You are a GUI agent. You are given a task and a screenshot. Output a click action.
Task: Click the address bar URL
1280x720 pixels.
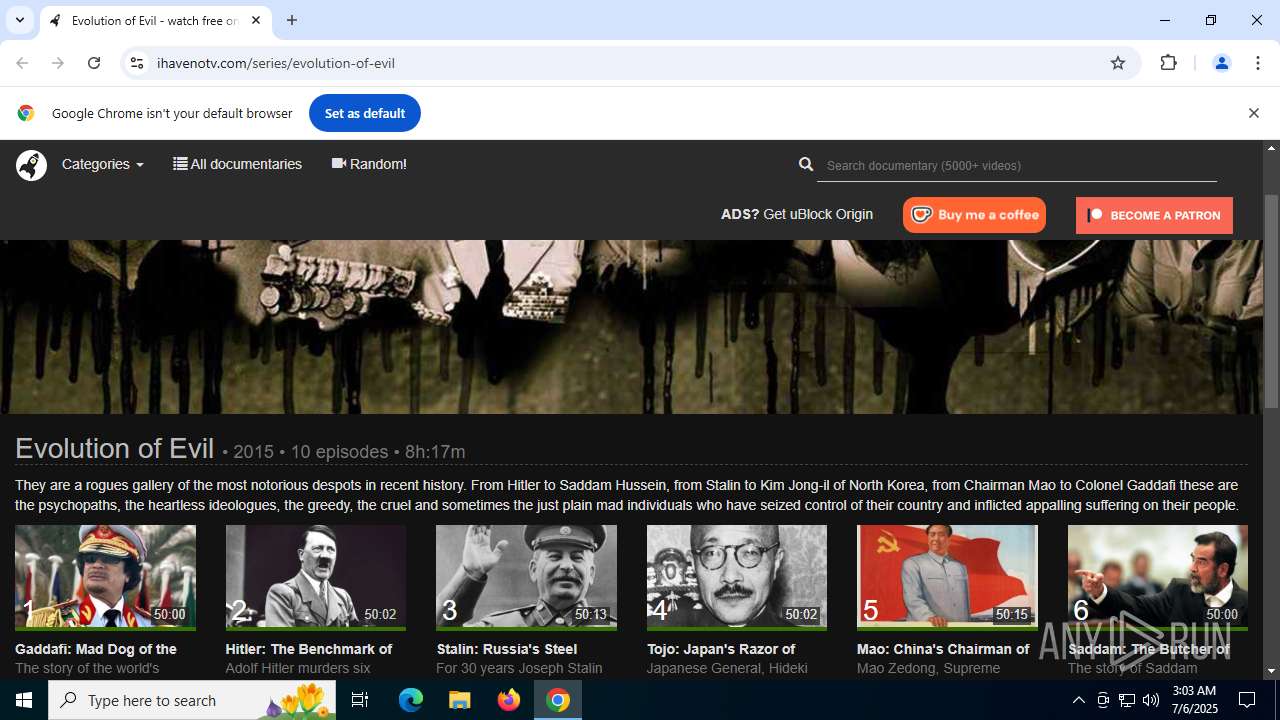click(276, 63)
